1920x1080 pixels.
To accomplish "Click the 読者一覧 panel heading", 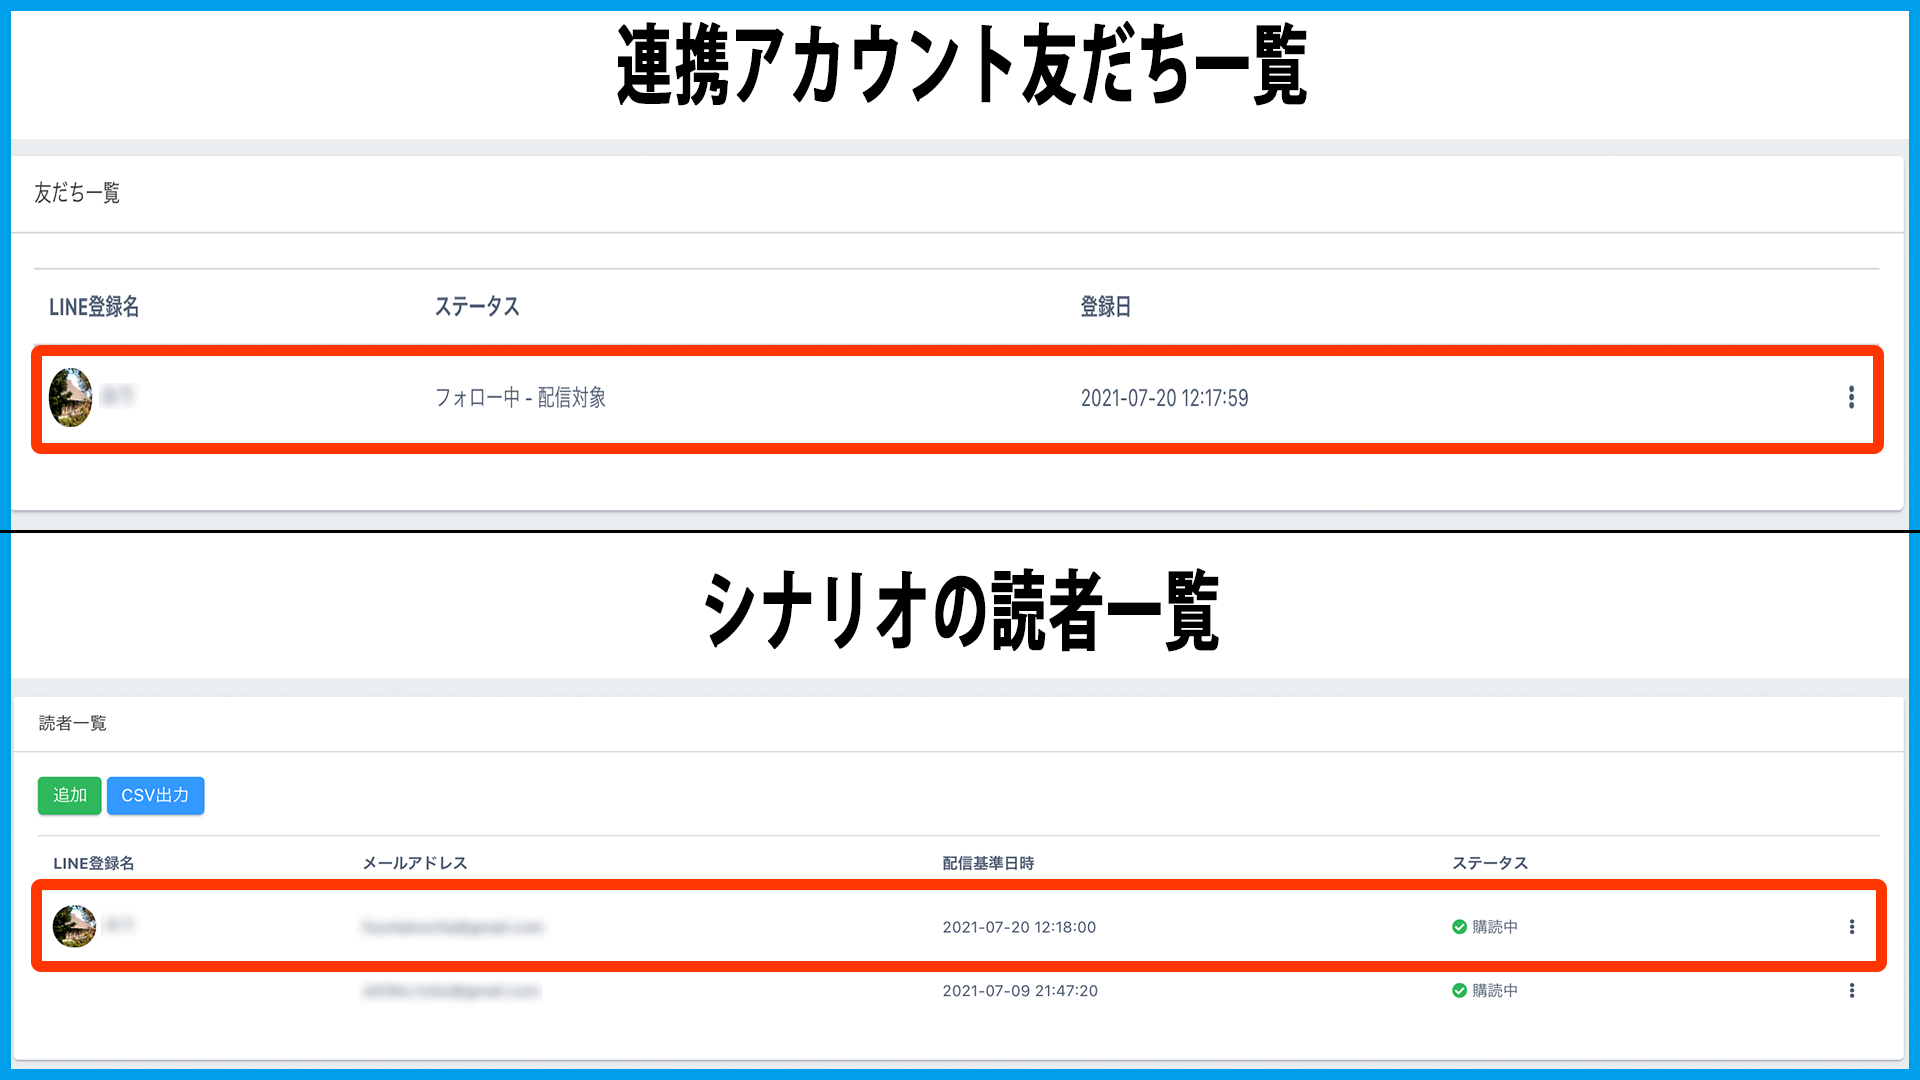I will pyautogui.click(x=72, y=723).
